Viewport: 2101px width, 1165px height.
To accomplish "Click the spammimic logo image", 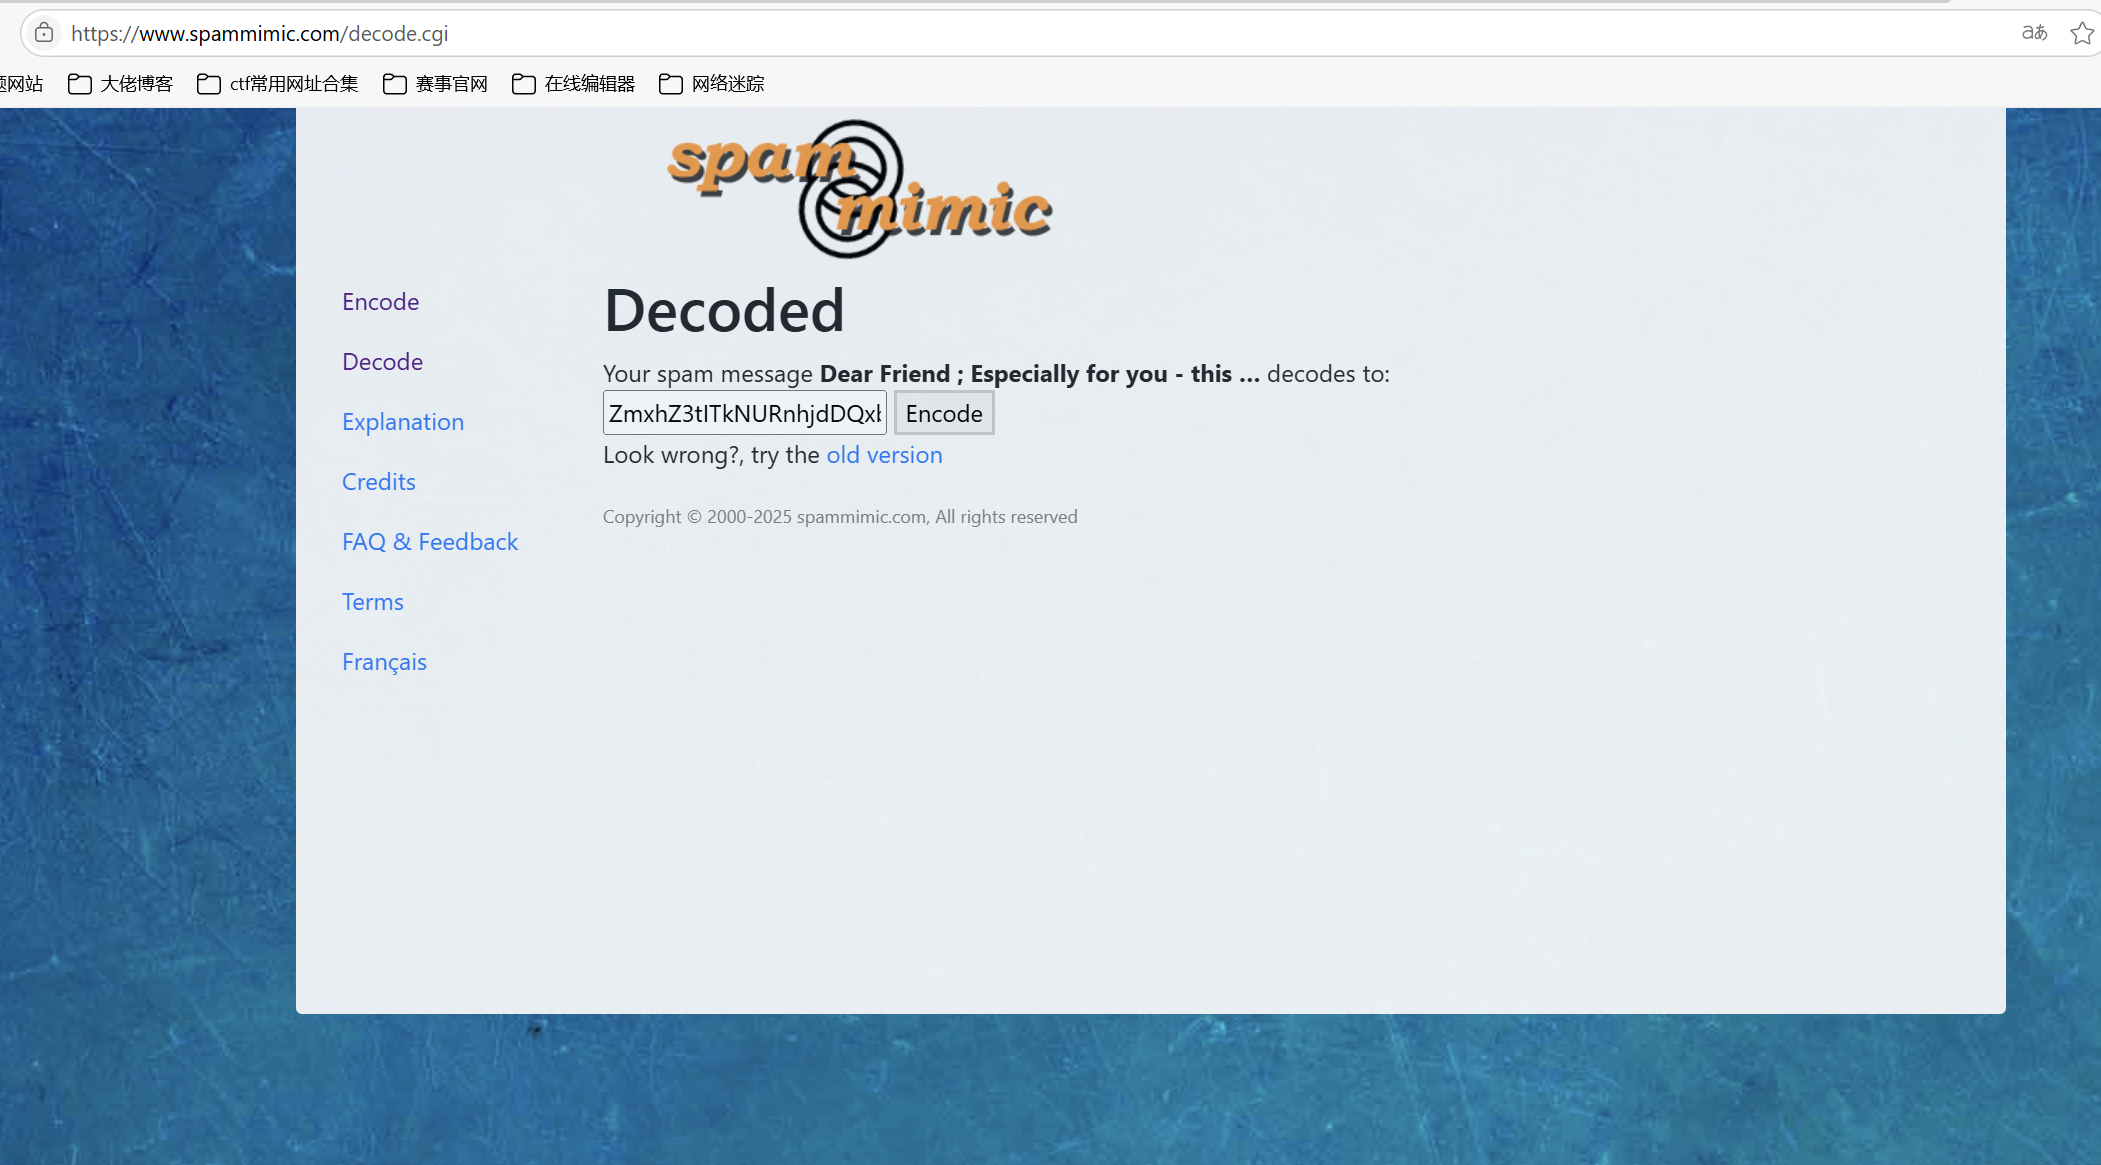I will 859,188.
